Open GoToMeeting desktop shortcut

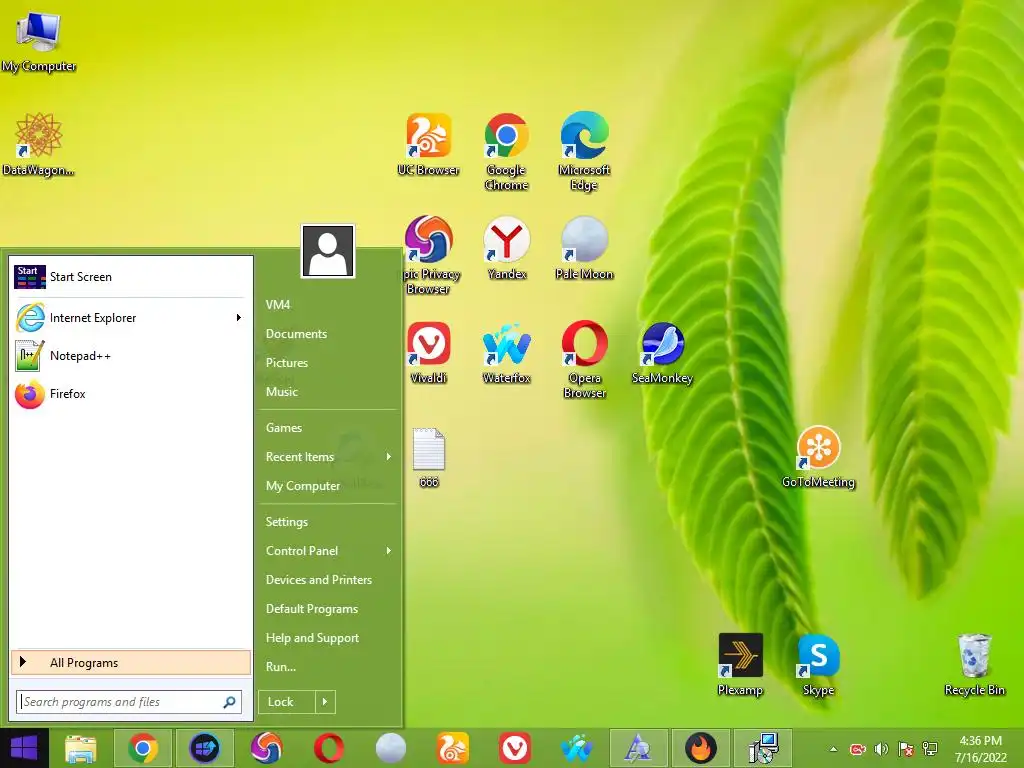pyautogui.click(x=818, y=457)
